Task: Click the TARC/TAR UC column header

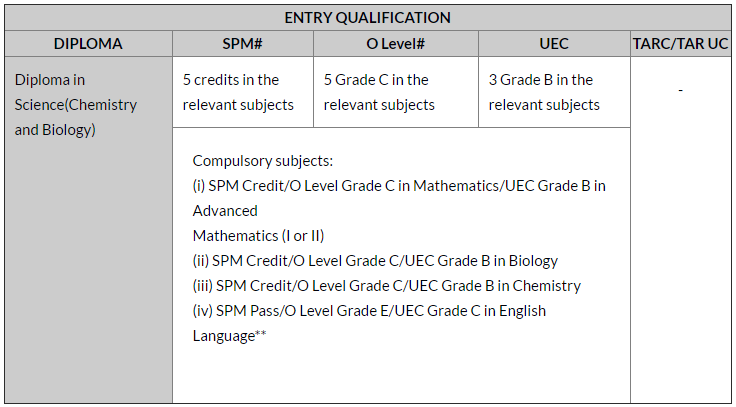Action: [x=681, y=44]
